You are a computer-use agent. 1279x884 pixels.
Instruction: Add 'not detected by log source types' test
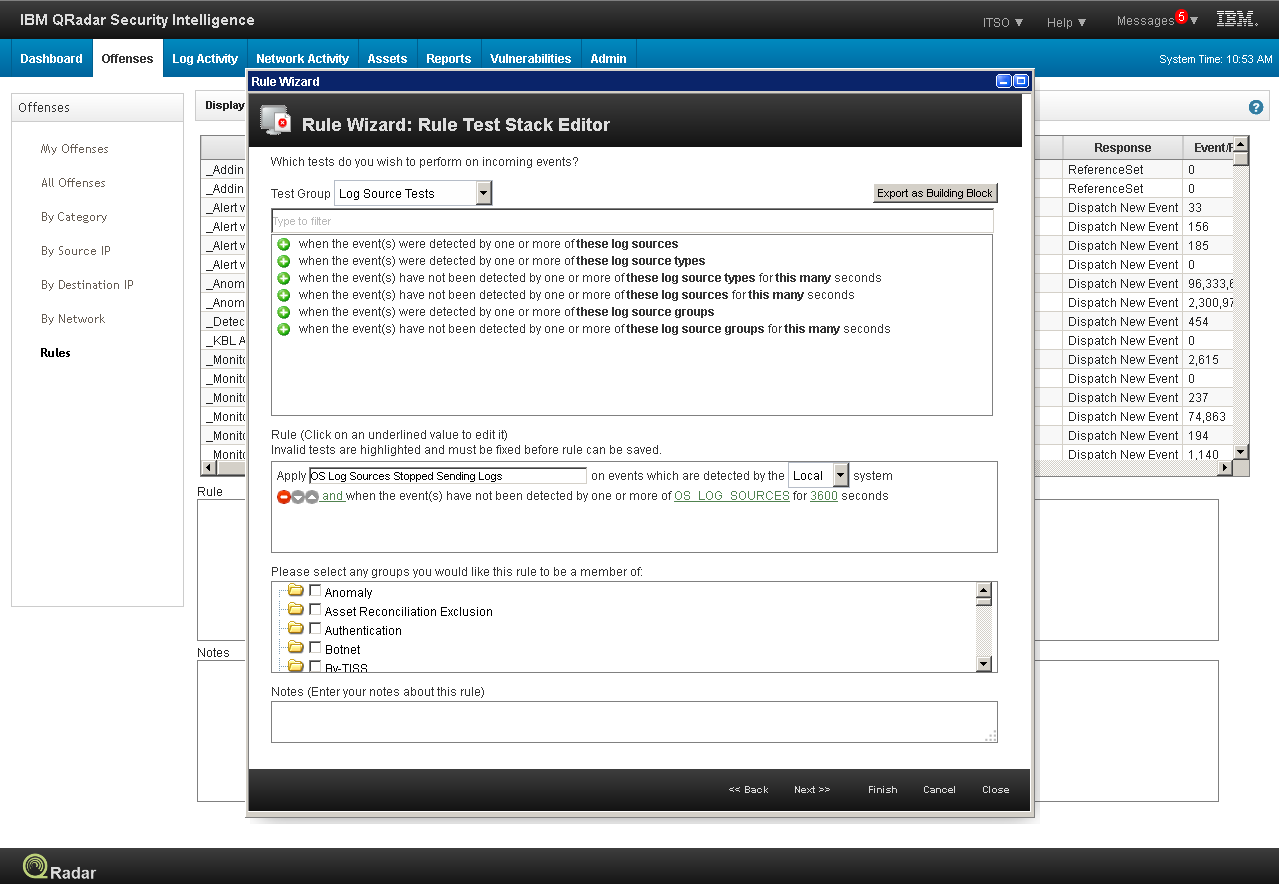[284, 278]
